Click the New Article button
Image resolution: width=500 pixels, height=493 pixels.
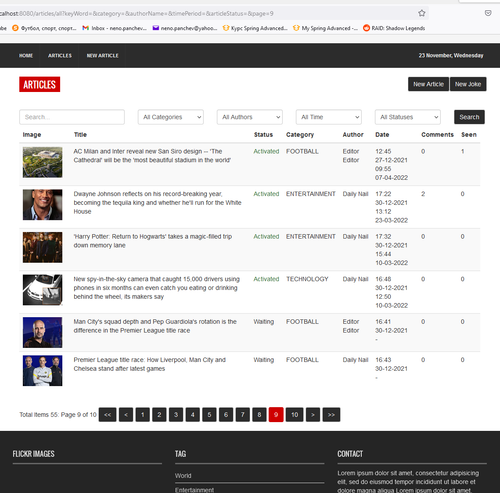[x=428, y=84]
